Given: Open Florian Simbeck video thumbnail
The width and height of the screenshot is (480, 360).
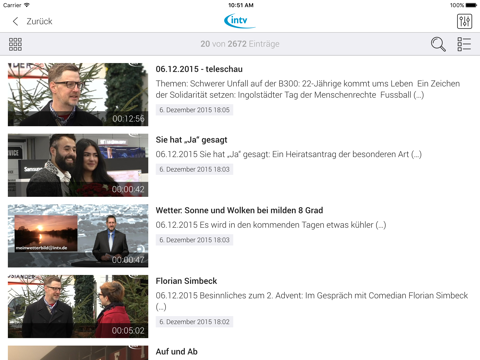Looking at the screenshot, I should point(78,307).
